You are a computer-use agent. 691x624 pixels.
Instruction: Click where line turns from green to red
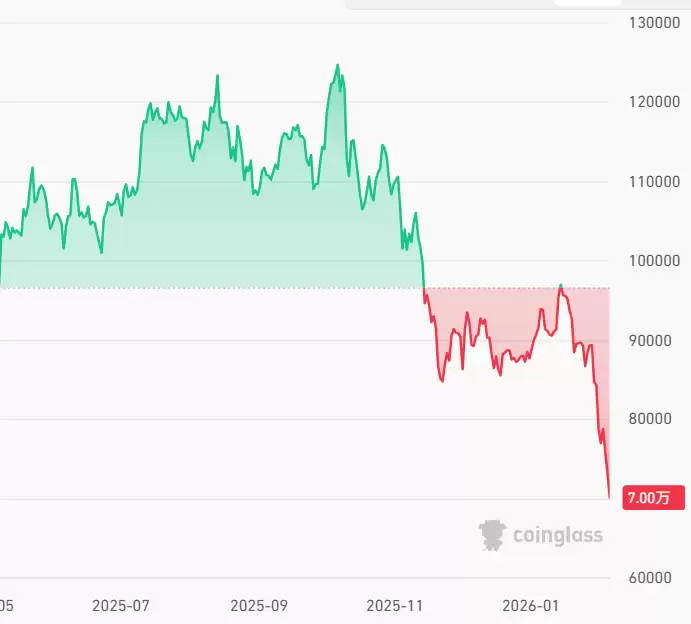point(424,288)
